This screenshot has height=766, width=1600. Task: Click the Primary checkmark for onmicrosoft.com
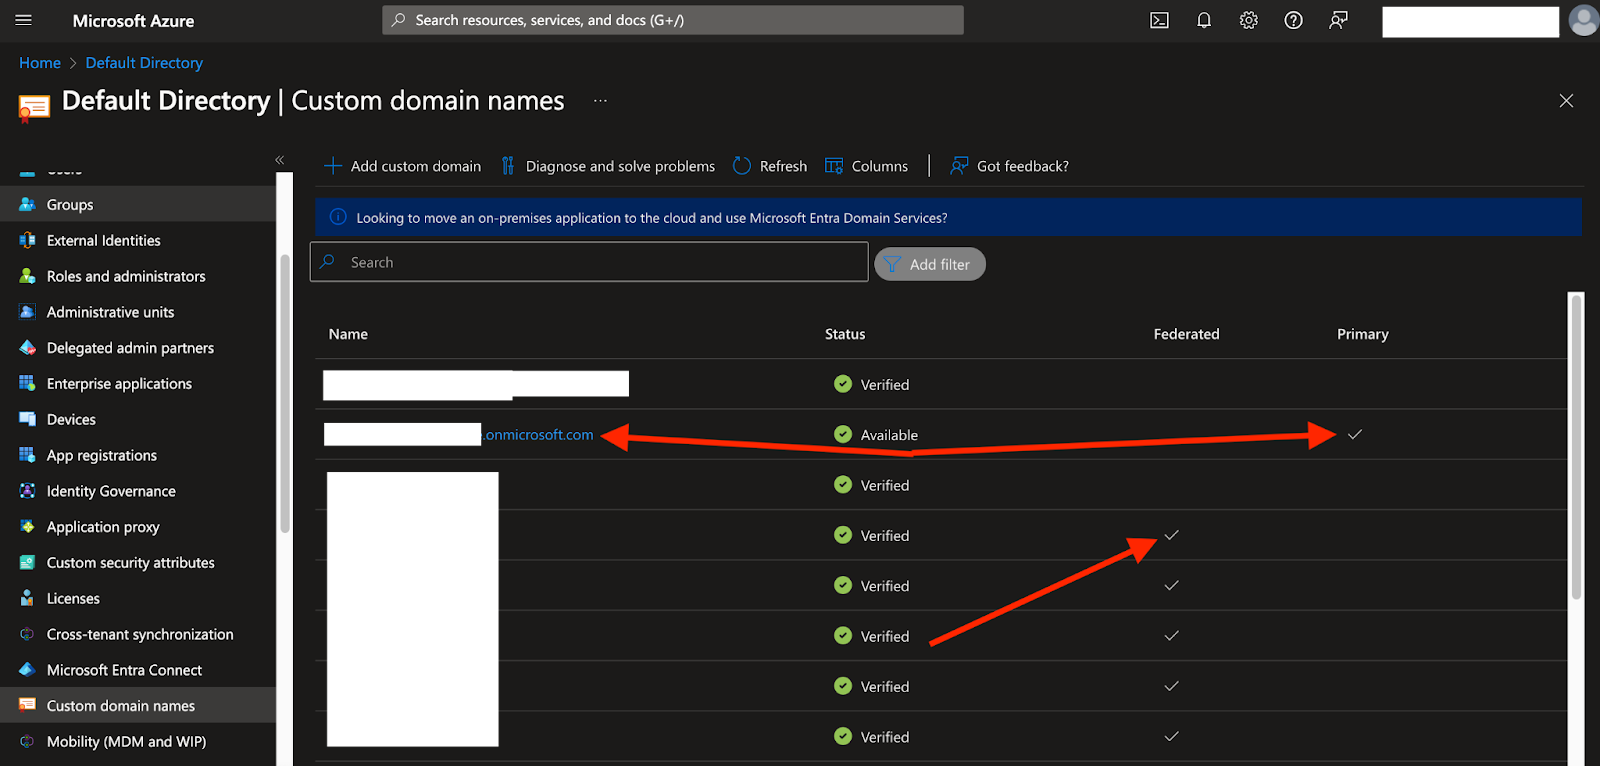point(1355,434)
